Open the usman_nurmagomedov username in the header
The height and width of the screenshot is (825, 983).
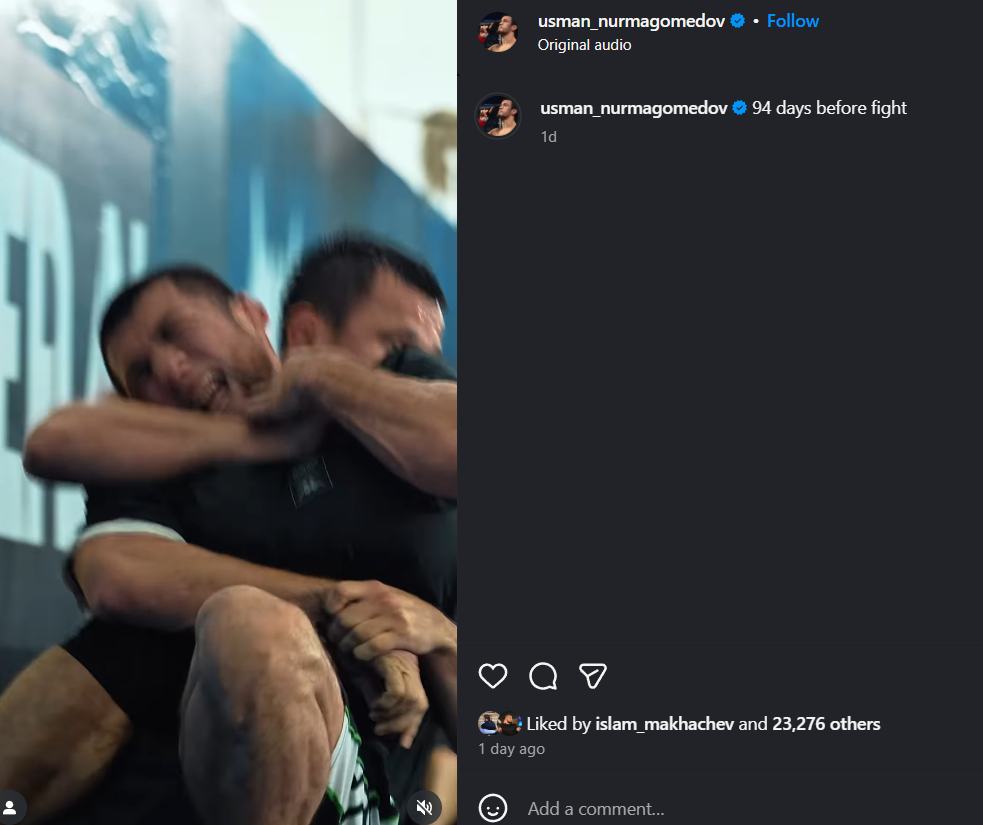coord(631,21)
